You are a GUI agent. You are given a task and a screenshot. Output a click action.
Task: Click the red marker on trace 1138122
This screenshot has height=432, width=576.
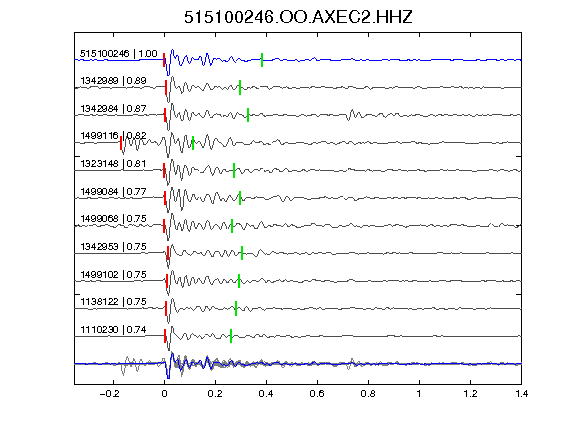pos(166,309)
